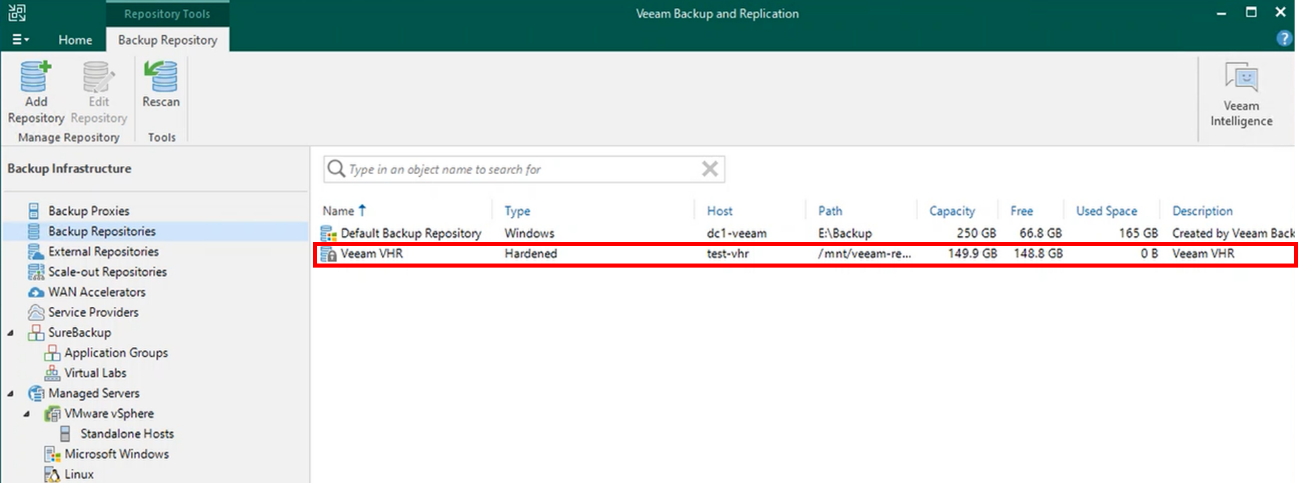The height and width of the screenshot is (483, 1298).
Task: Open the main hamburger menu
Action: [x=20, y=39]
